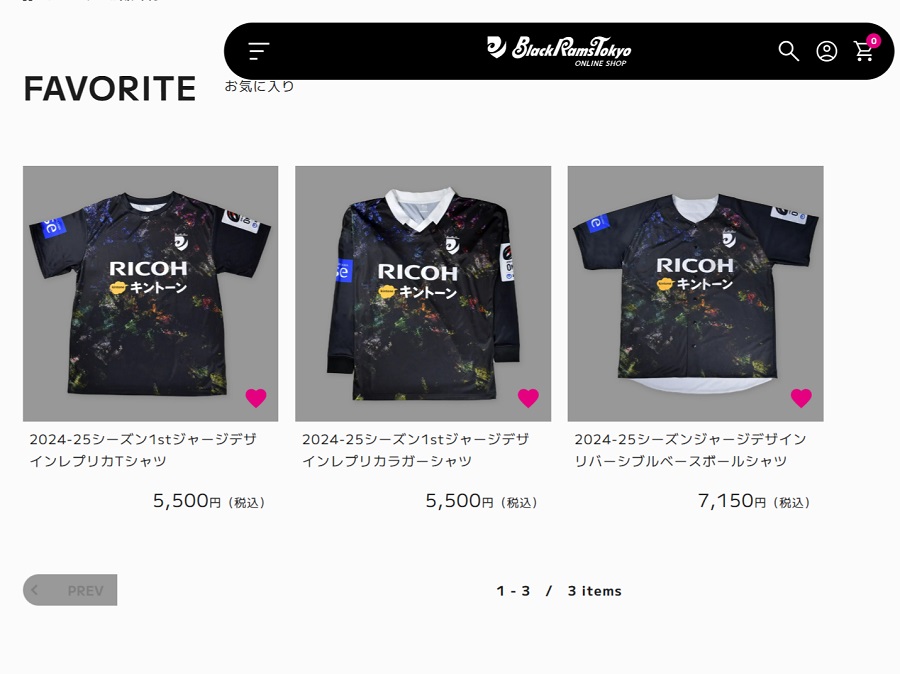This screenshot has width=900, height=674.
Task: Click the first 5,500円 T-shirt price
Action: pyautogui.click(x=208, y=501)
